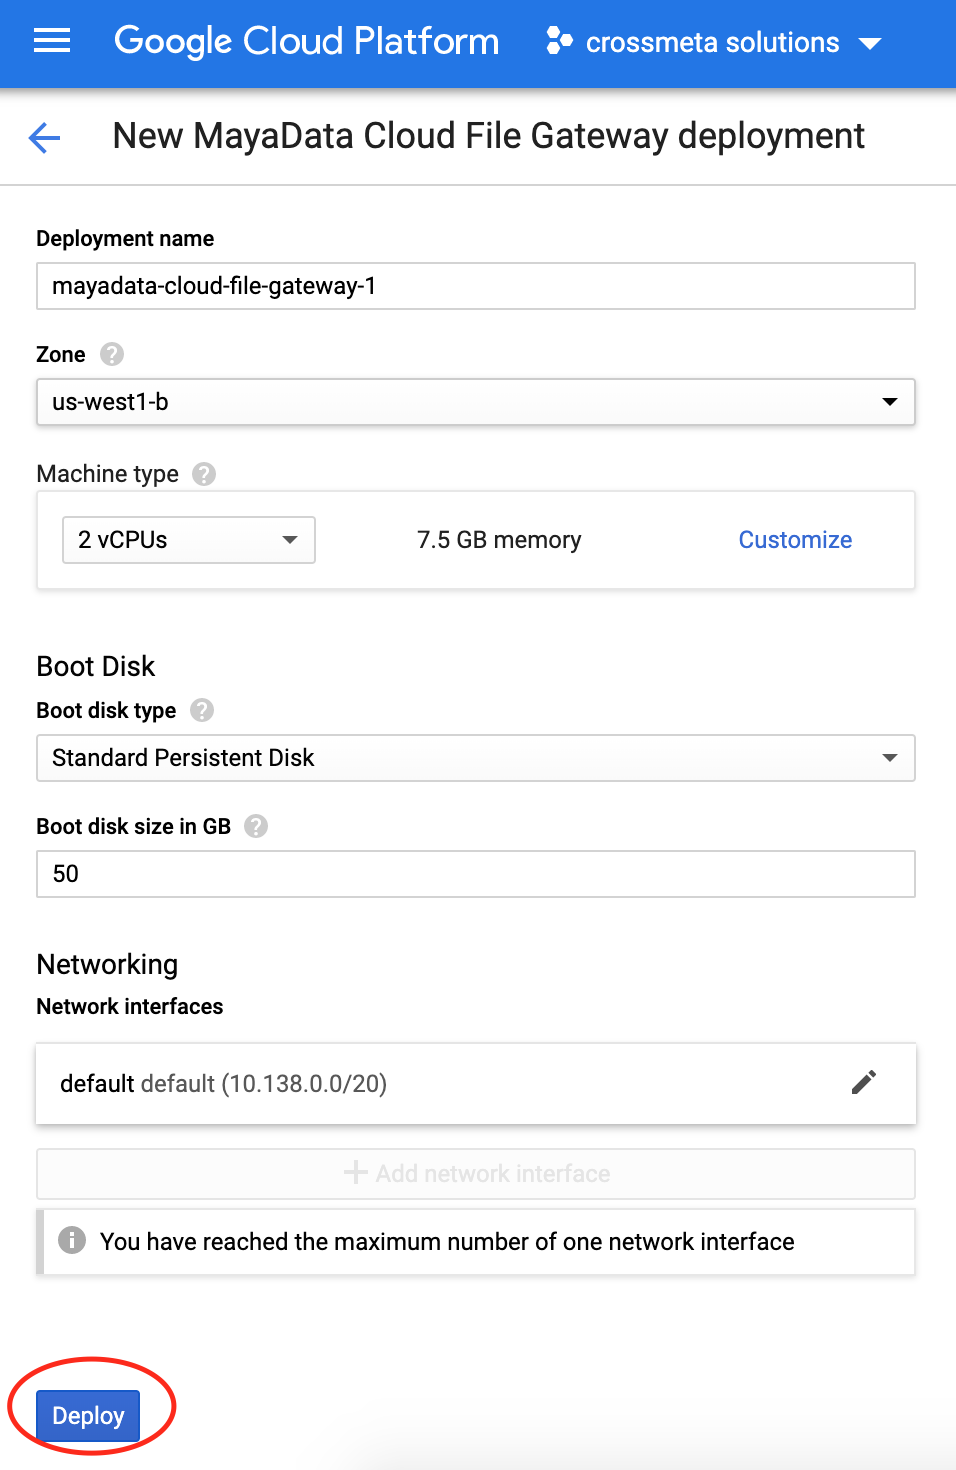Click the Zone help question mark
Screen dimensions: 956x1470
(x=112, y=354)
